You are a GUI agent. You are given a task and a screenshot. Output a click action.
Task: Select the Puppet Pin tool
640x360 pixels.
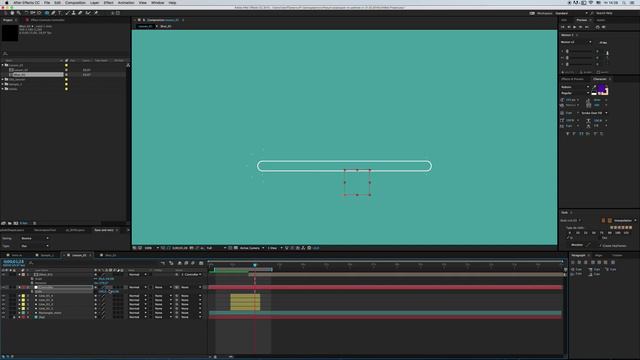tap(96, 13)
